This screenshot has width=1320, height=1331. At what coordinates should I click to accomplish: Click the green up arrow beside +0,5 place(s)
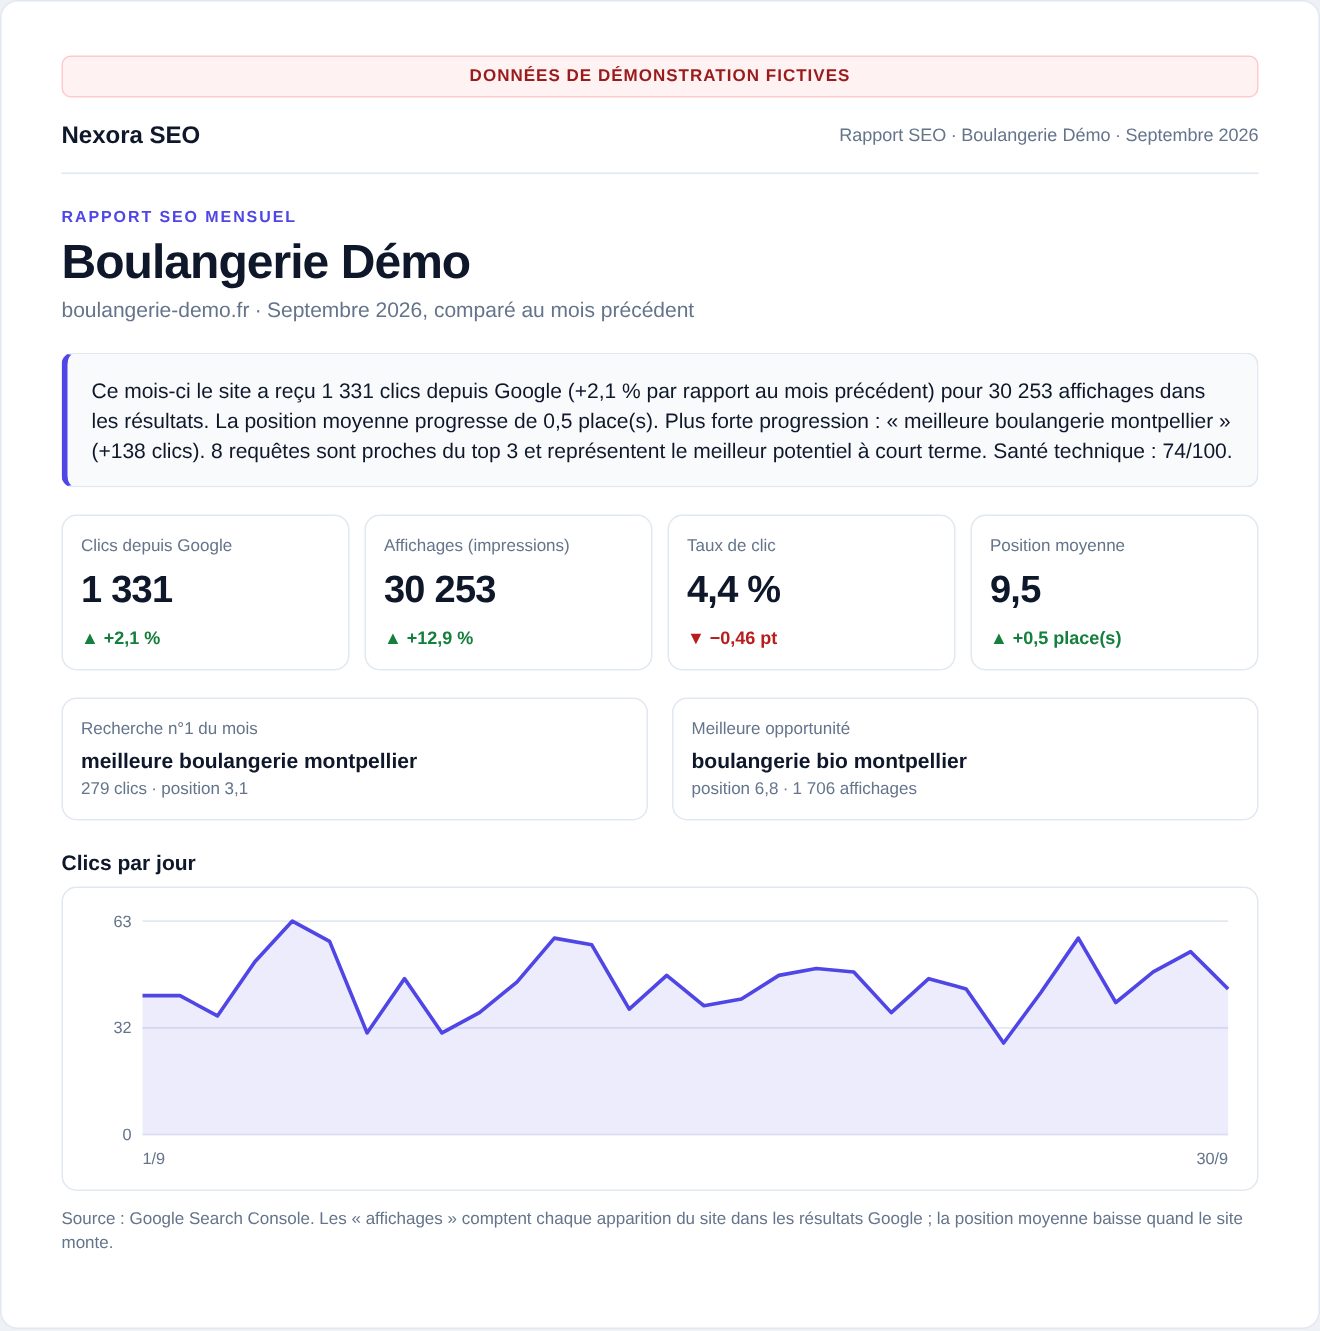pyautogui.click(x=999, y=638)
